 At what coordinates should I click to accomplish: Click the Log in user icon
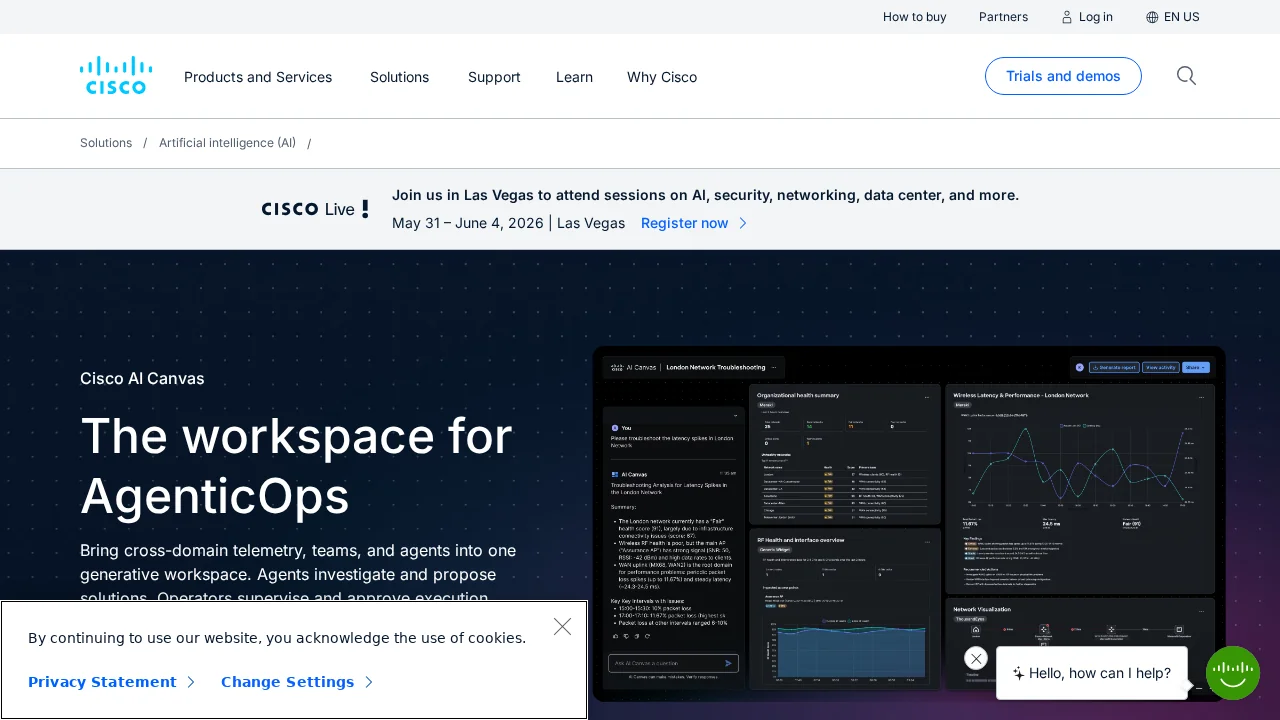tap(1067, 17)
